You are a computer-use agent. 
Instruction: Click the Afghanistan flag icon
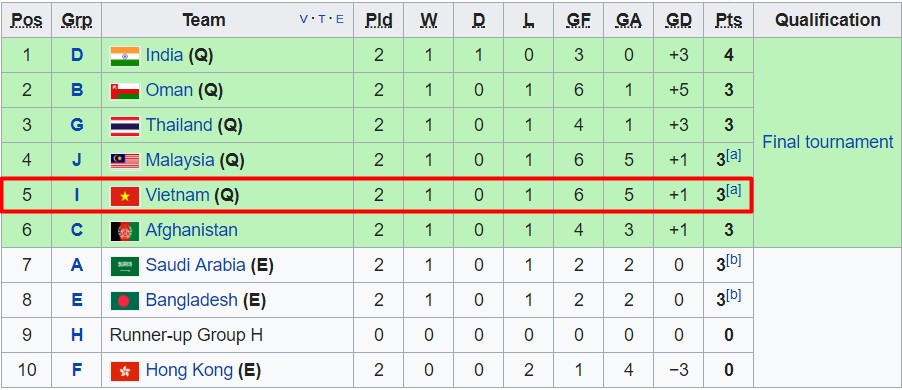tap(125, 231)
